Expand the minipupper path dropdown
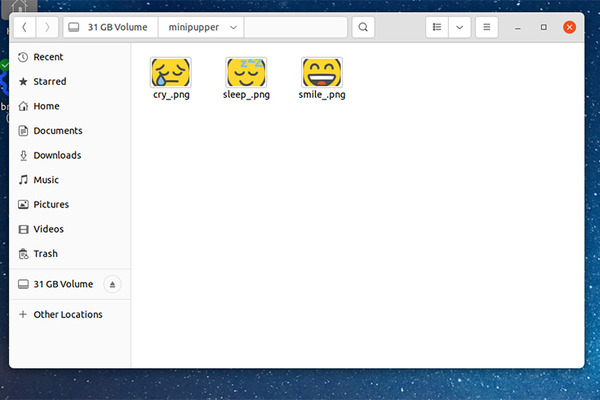The image size is (600, 400). tap(233, 27)
